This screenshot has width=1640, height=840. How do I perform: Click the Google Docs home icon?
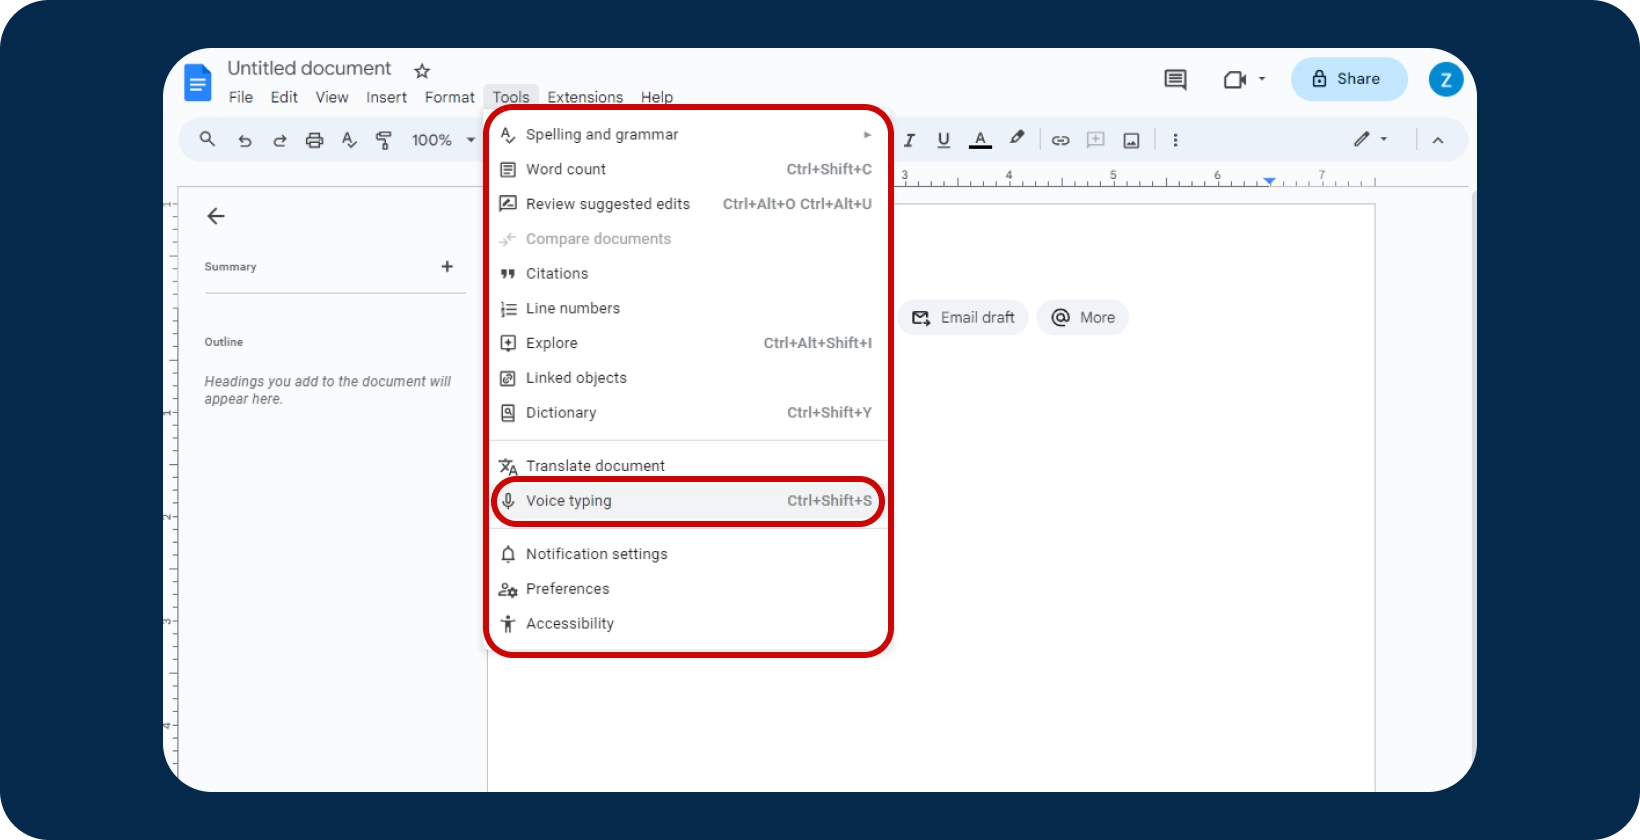click(x=198, y=82)
